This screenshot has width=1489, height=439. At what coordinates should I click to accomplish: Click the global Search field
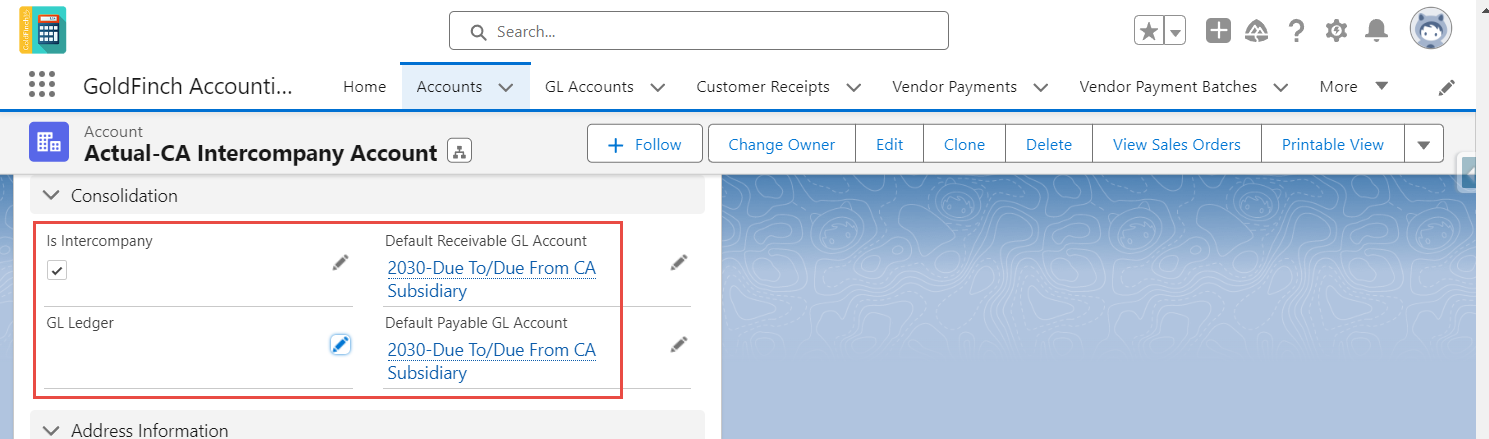[698, 31]
